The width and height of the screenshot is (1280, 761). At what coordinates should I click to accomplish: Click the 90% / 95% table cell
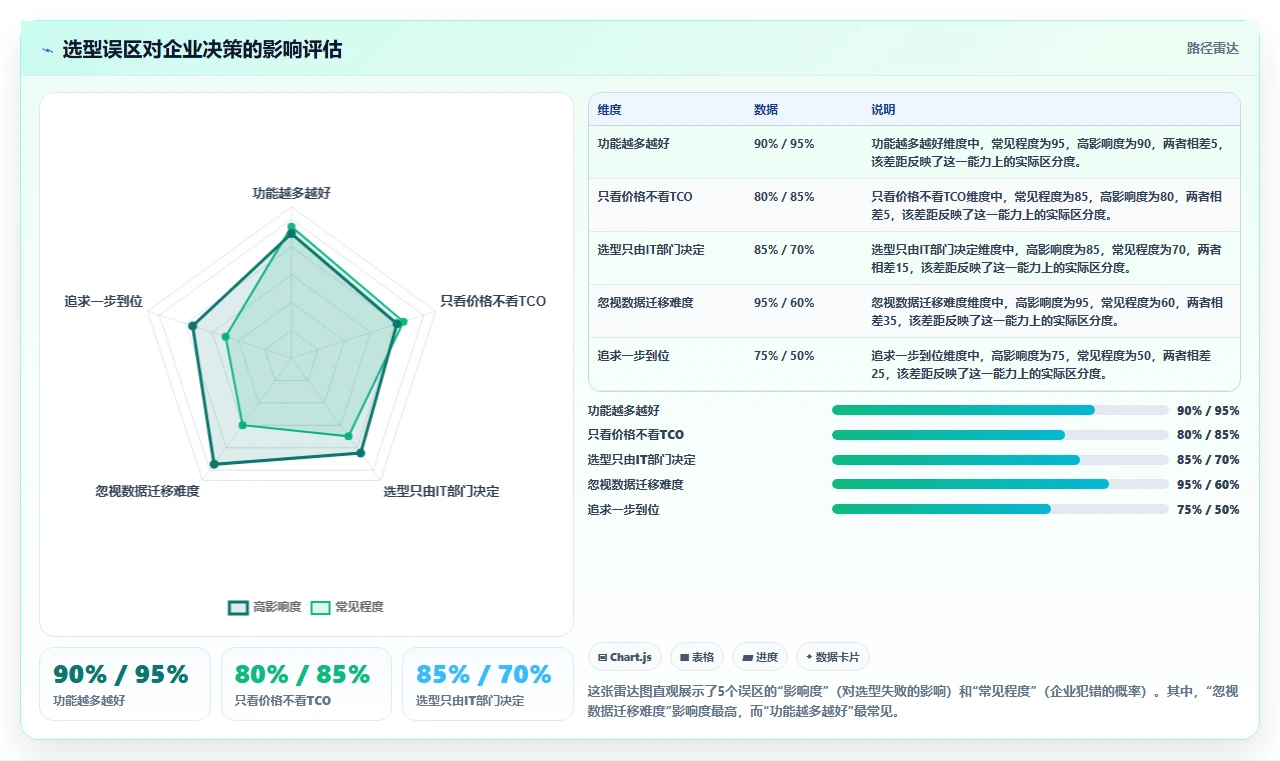click(784, 144)
